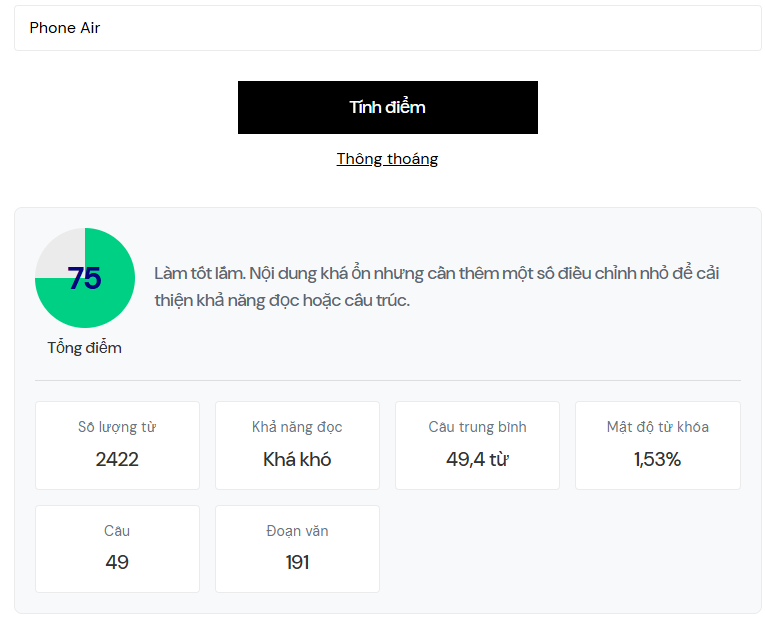Click the "Tổng điểm" label under the chart
The width and height of the screenshot is (765, 617).
pyautogui.click(x=85, y=348)
